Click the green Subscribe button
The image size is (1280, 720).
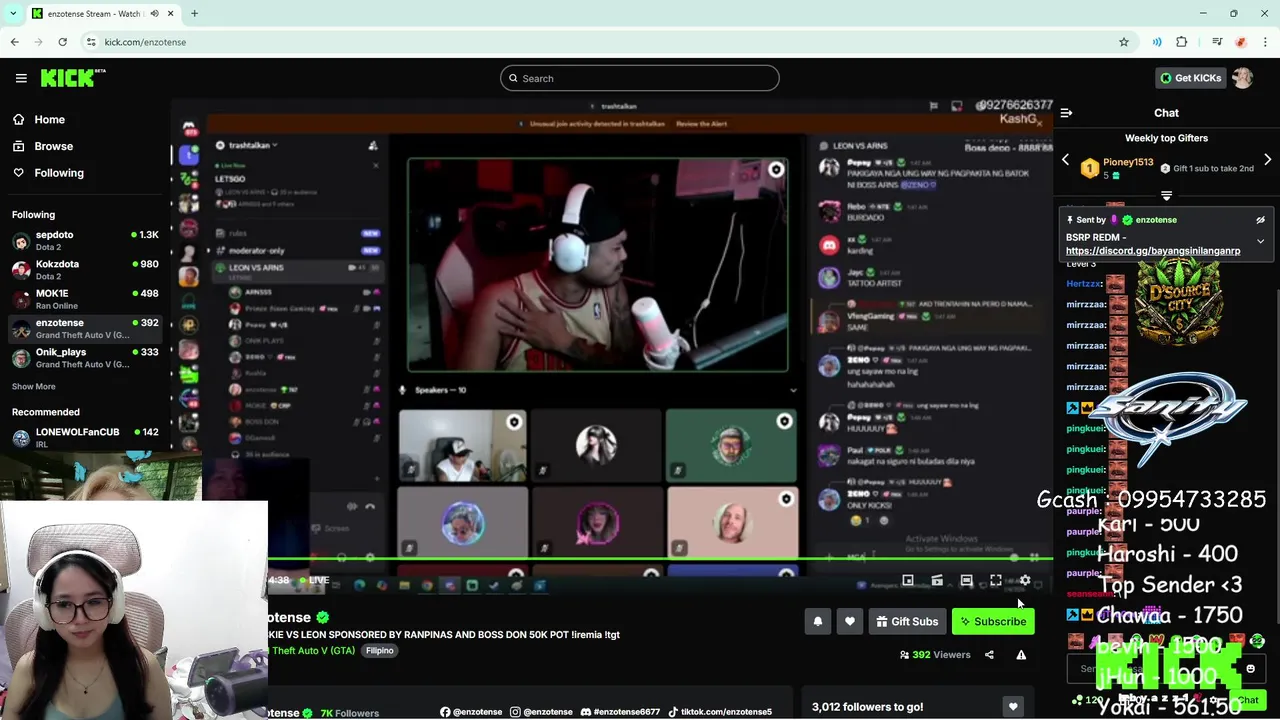993,622
